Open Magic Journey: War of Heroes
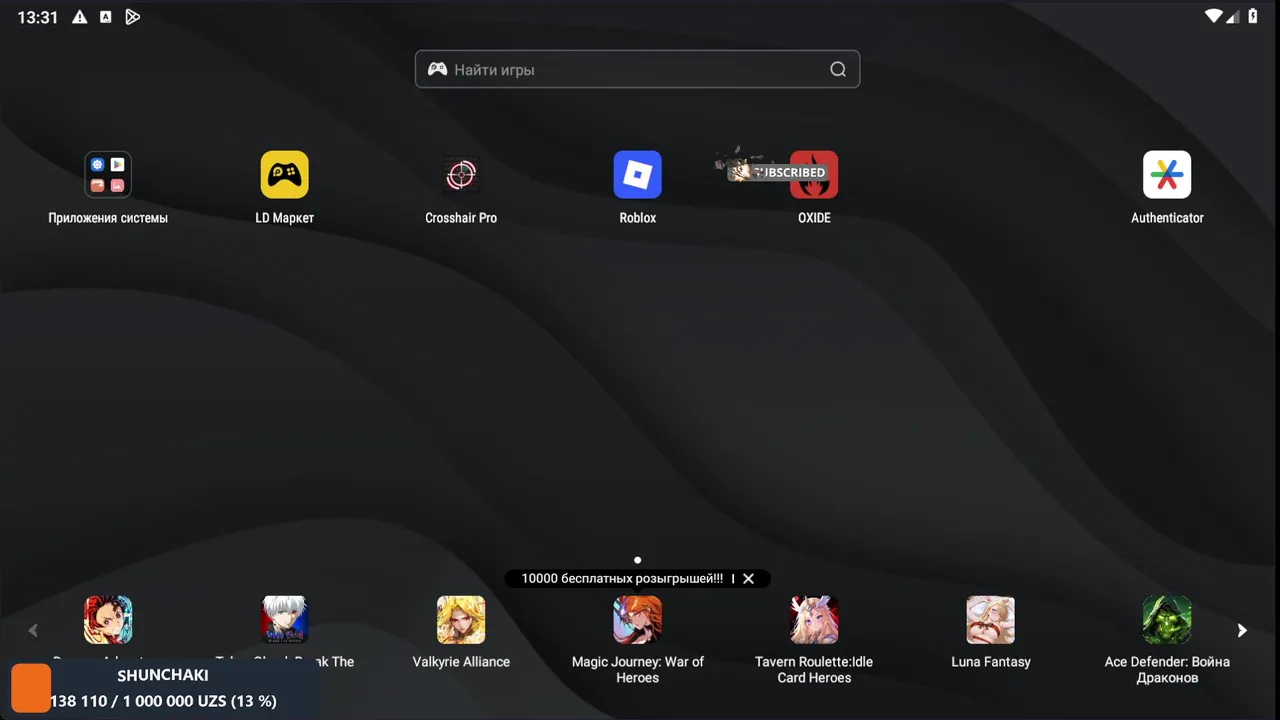This screenshot has height=720, width=1280. (x=638, y=620)
